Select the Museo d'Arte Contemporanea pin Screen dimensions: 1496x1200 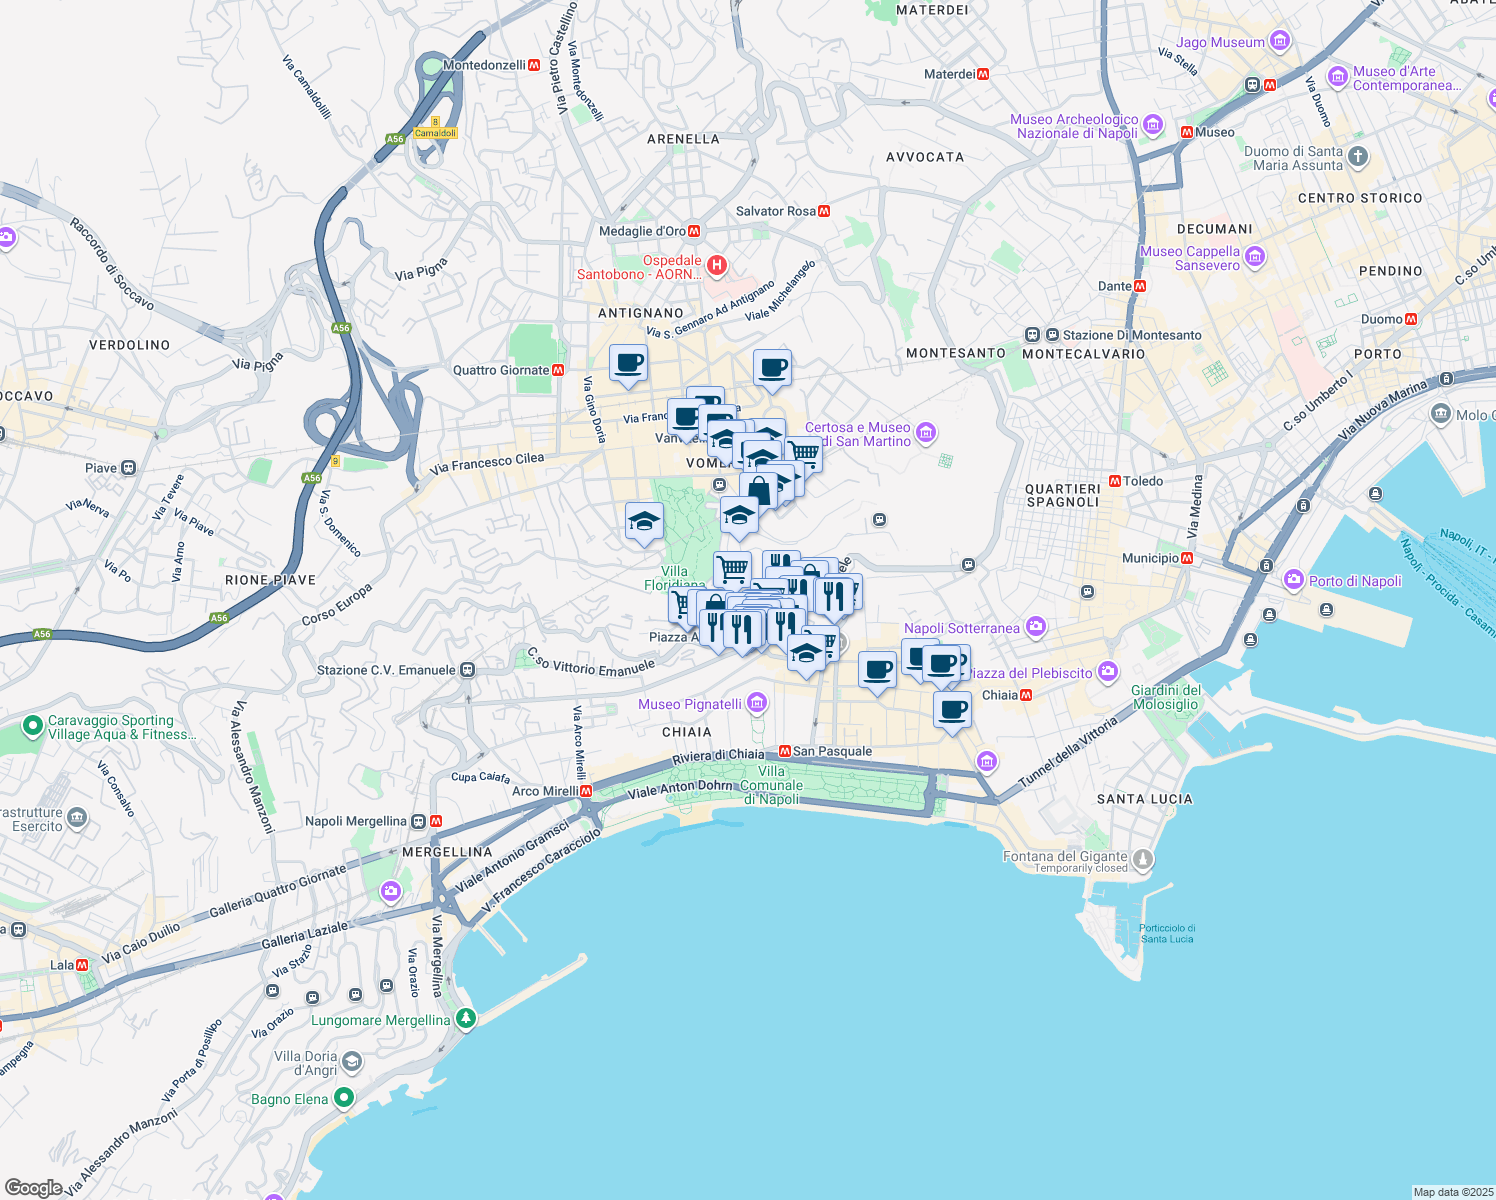coord(1338,77)
